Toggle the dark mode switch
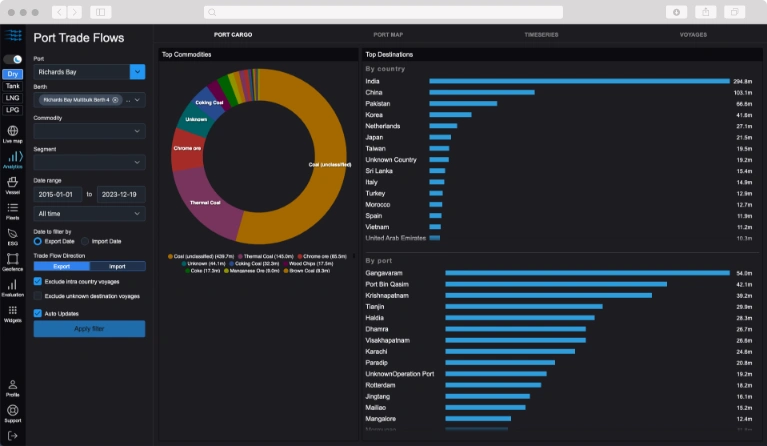The image size is (767, 446). pyautogui.click(x=13, y=59)
